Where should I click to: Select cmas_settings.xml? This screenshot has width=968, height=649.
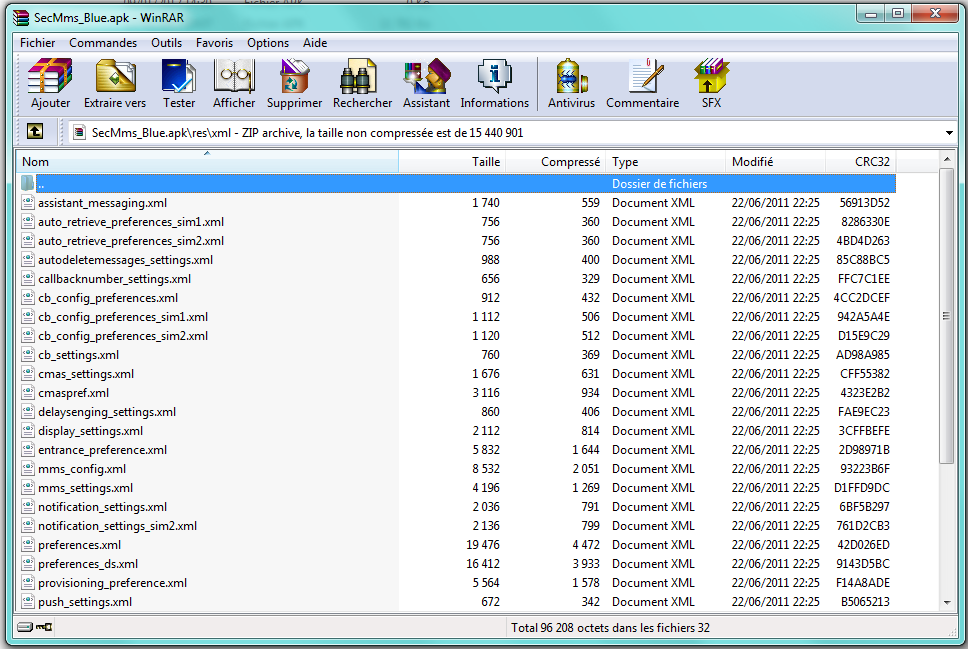pos(86,374)
